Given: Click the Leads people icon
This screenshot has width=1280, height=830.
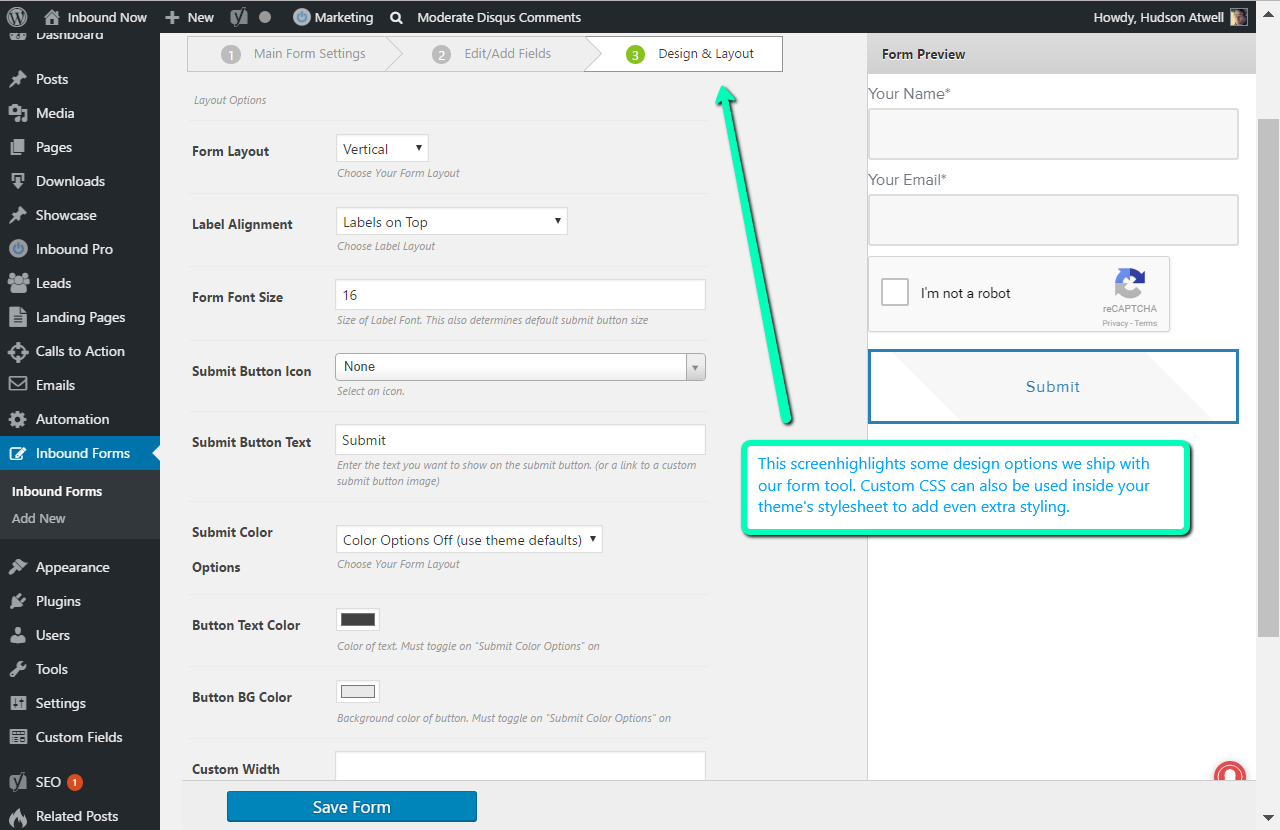Looking at the screenshot, I should (18, 283).
